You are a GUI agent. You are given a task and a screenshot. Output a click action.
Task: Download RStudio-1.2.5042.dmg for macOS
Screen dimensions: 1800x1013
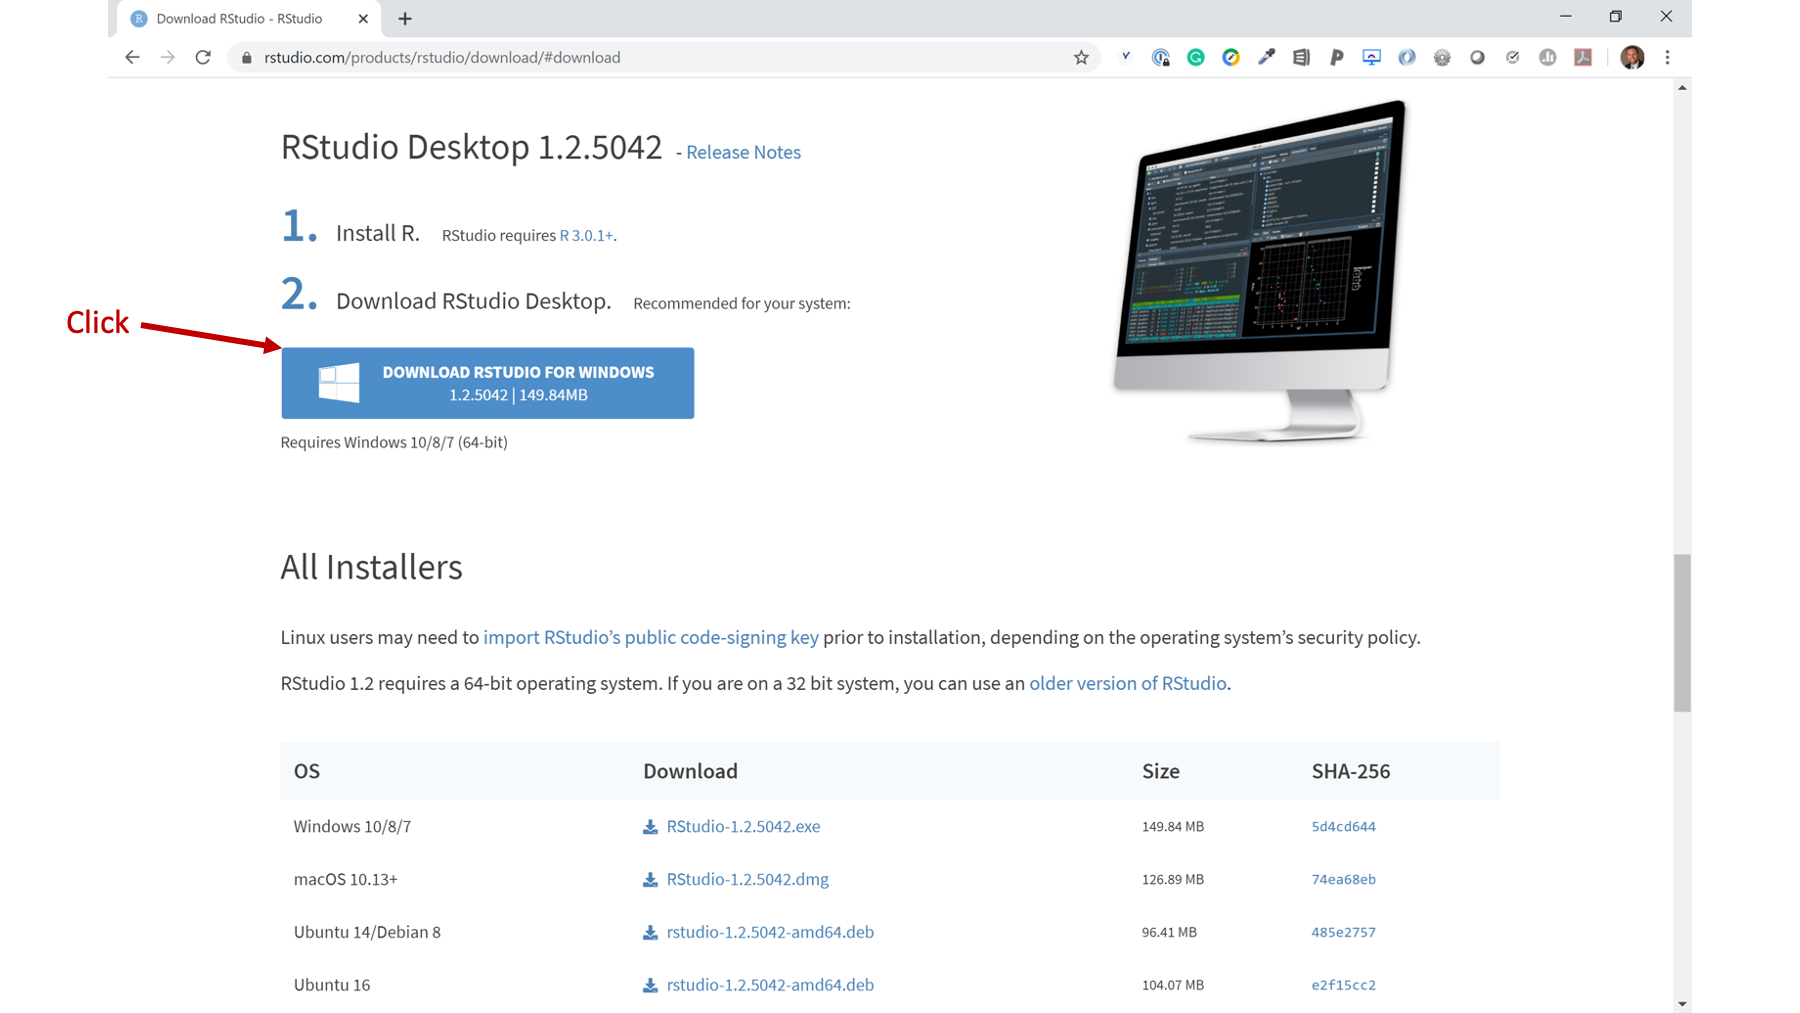click(x=747, y=879)
